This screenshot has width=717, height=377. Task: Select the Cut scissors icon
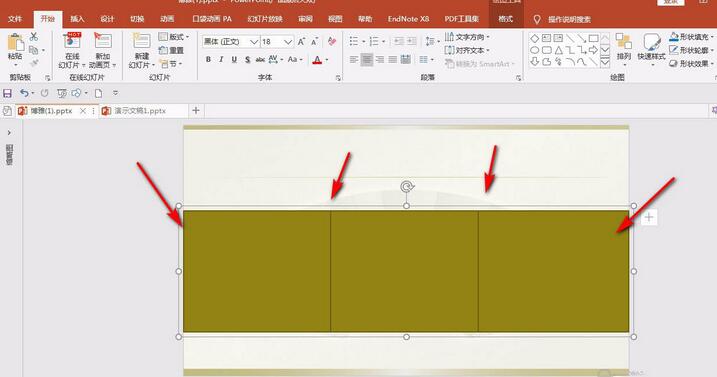click(34, 37)
